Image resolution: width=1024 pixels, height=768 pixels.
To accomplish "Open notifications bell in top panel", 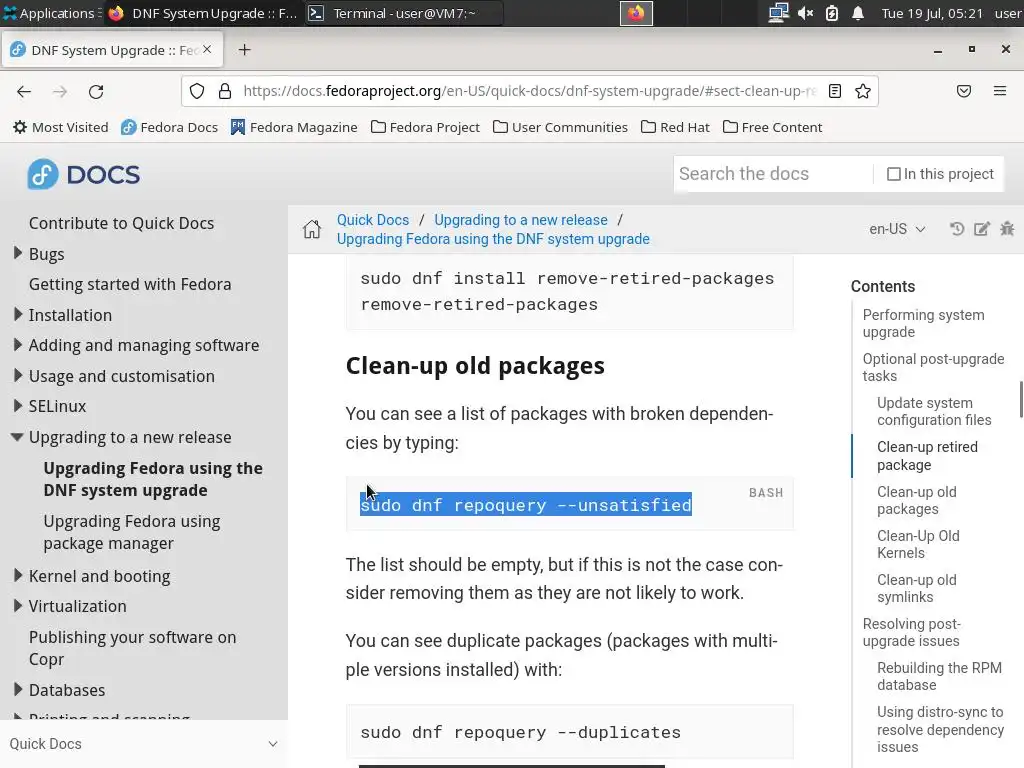I will click(x=857, y=13).
